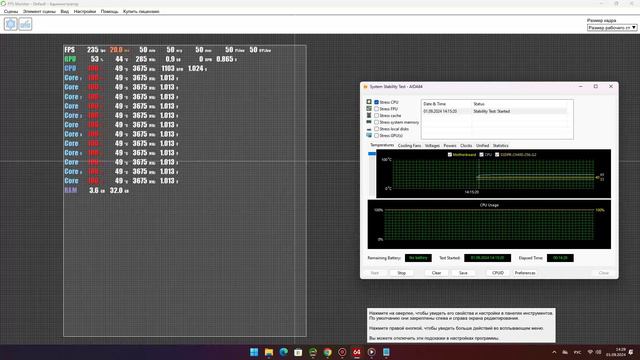Open the network and volume tray panel
Screen dimensions: 640x360
click(x=594, y=352)
